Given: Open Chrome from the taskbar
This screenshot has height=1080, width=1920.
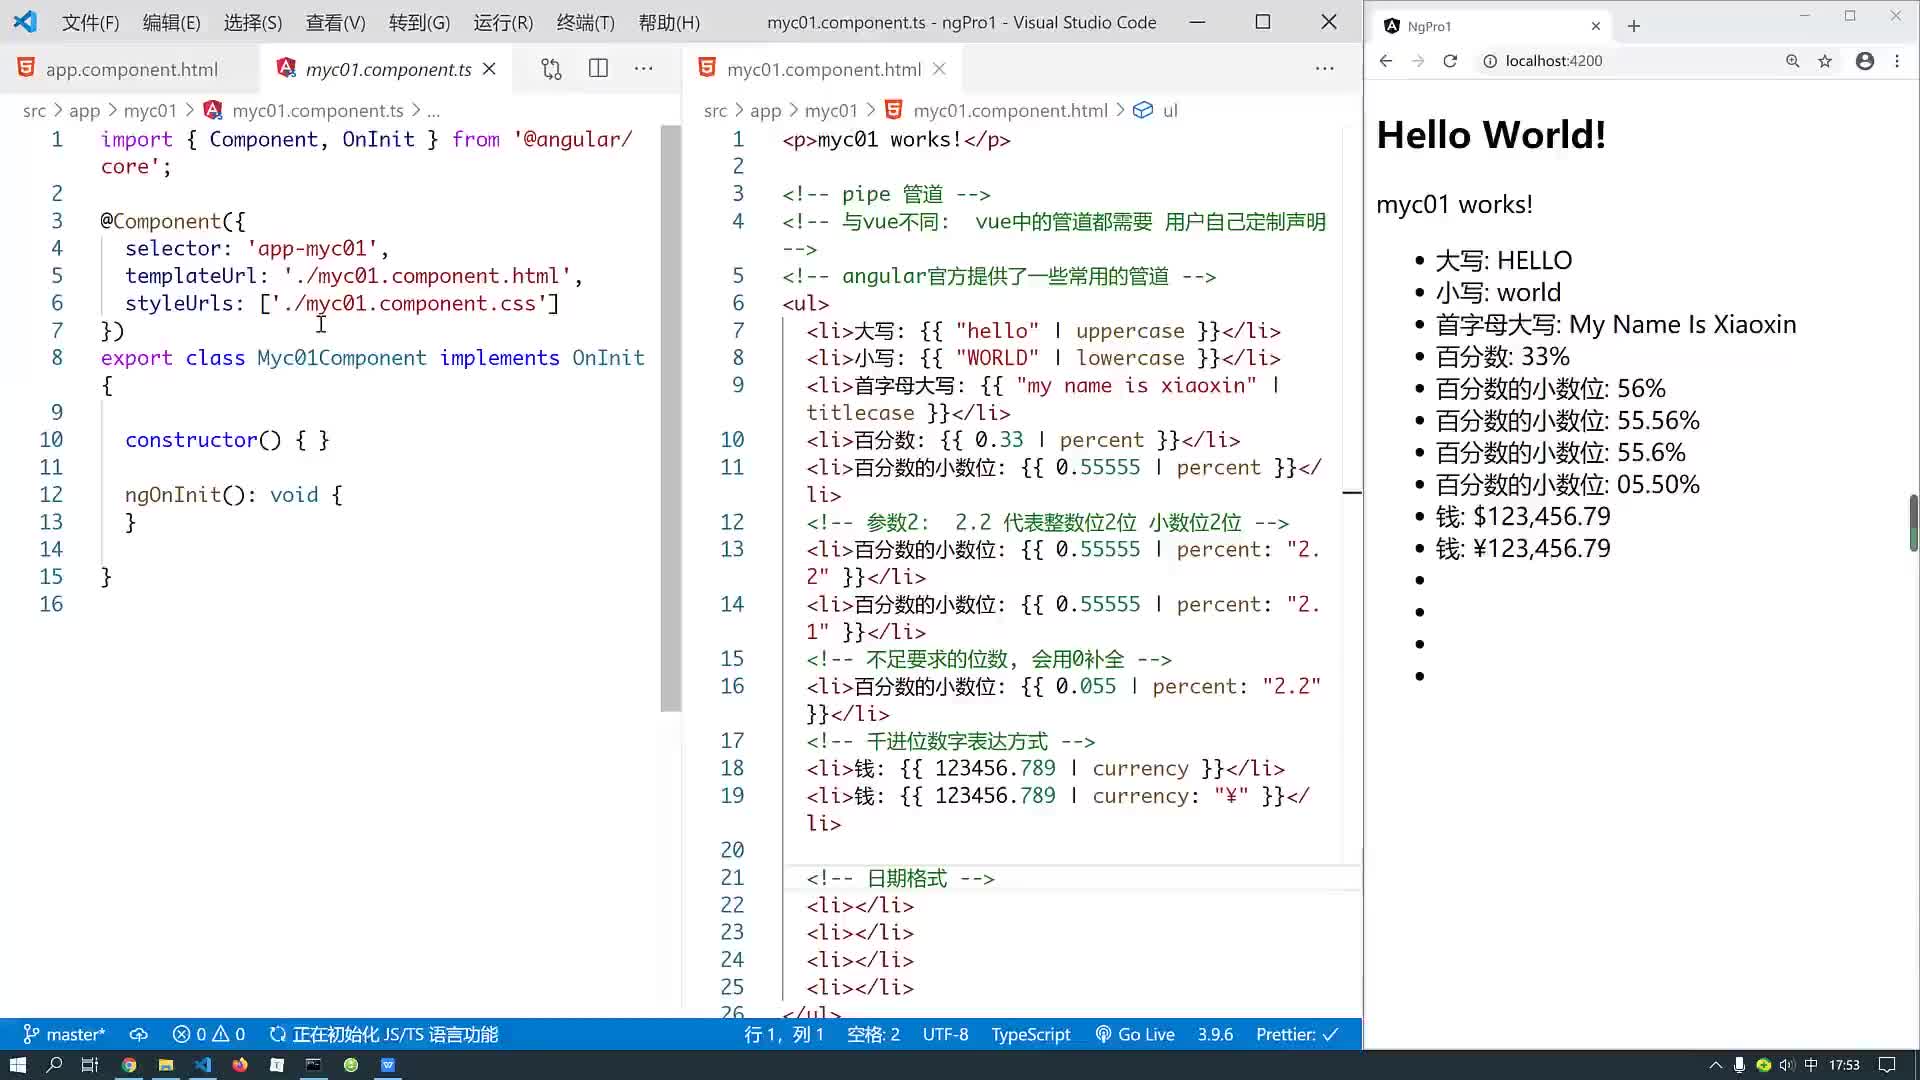Looking at the screenshot, I should click(129, 1065).
